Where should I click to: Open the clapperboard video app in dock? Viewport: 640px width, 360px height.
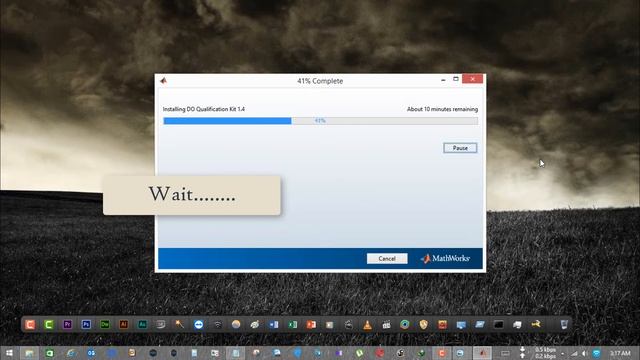pyautogui.click(x=386, y=324)
